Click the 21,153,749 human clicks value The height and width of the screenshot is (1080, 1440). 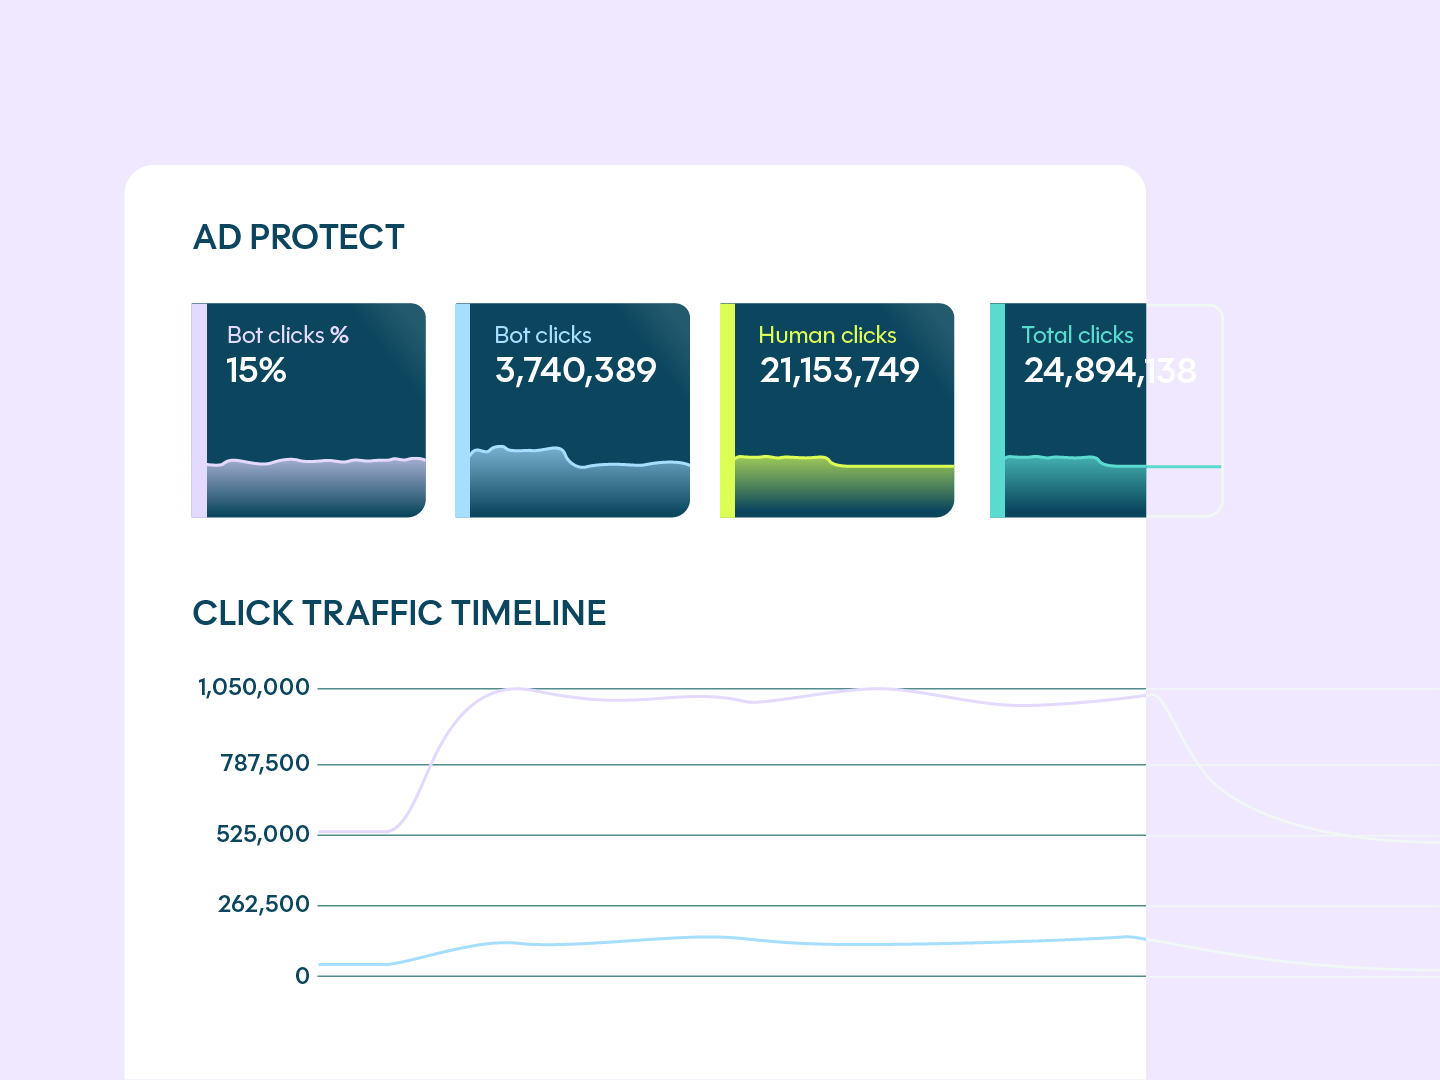(x=839, y=371)
